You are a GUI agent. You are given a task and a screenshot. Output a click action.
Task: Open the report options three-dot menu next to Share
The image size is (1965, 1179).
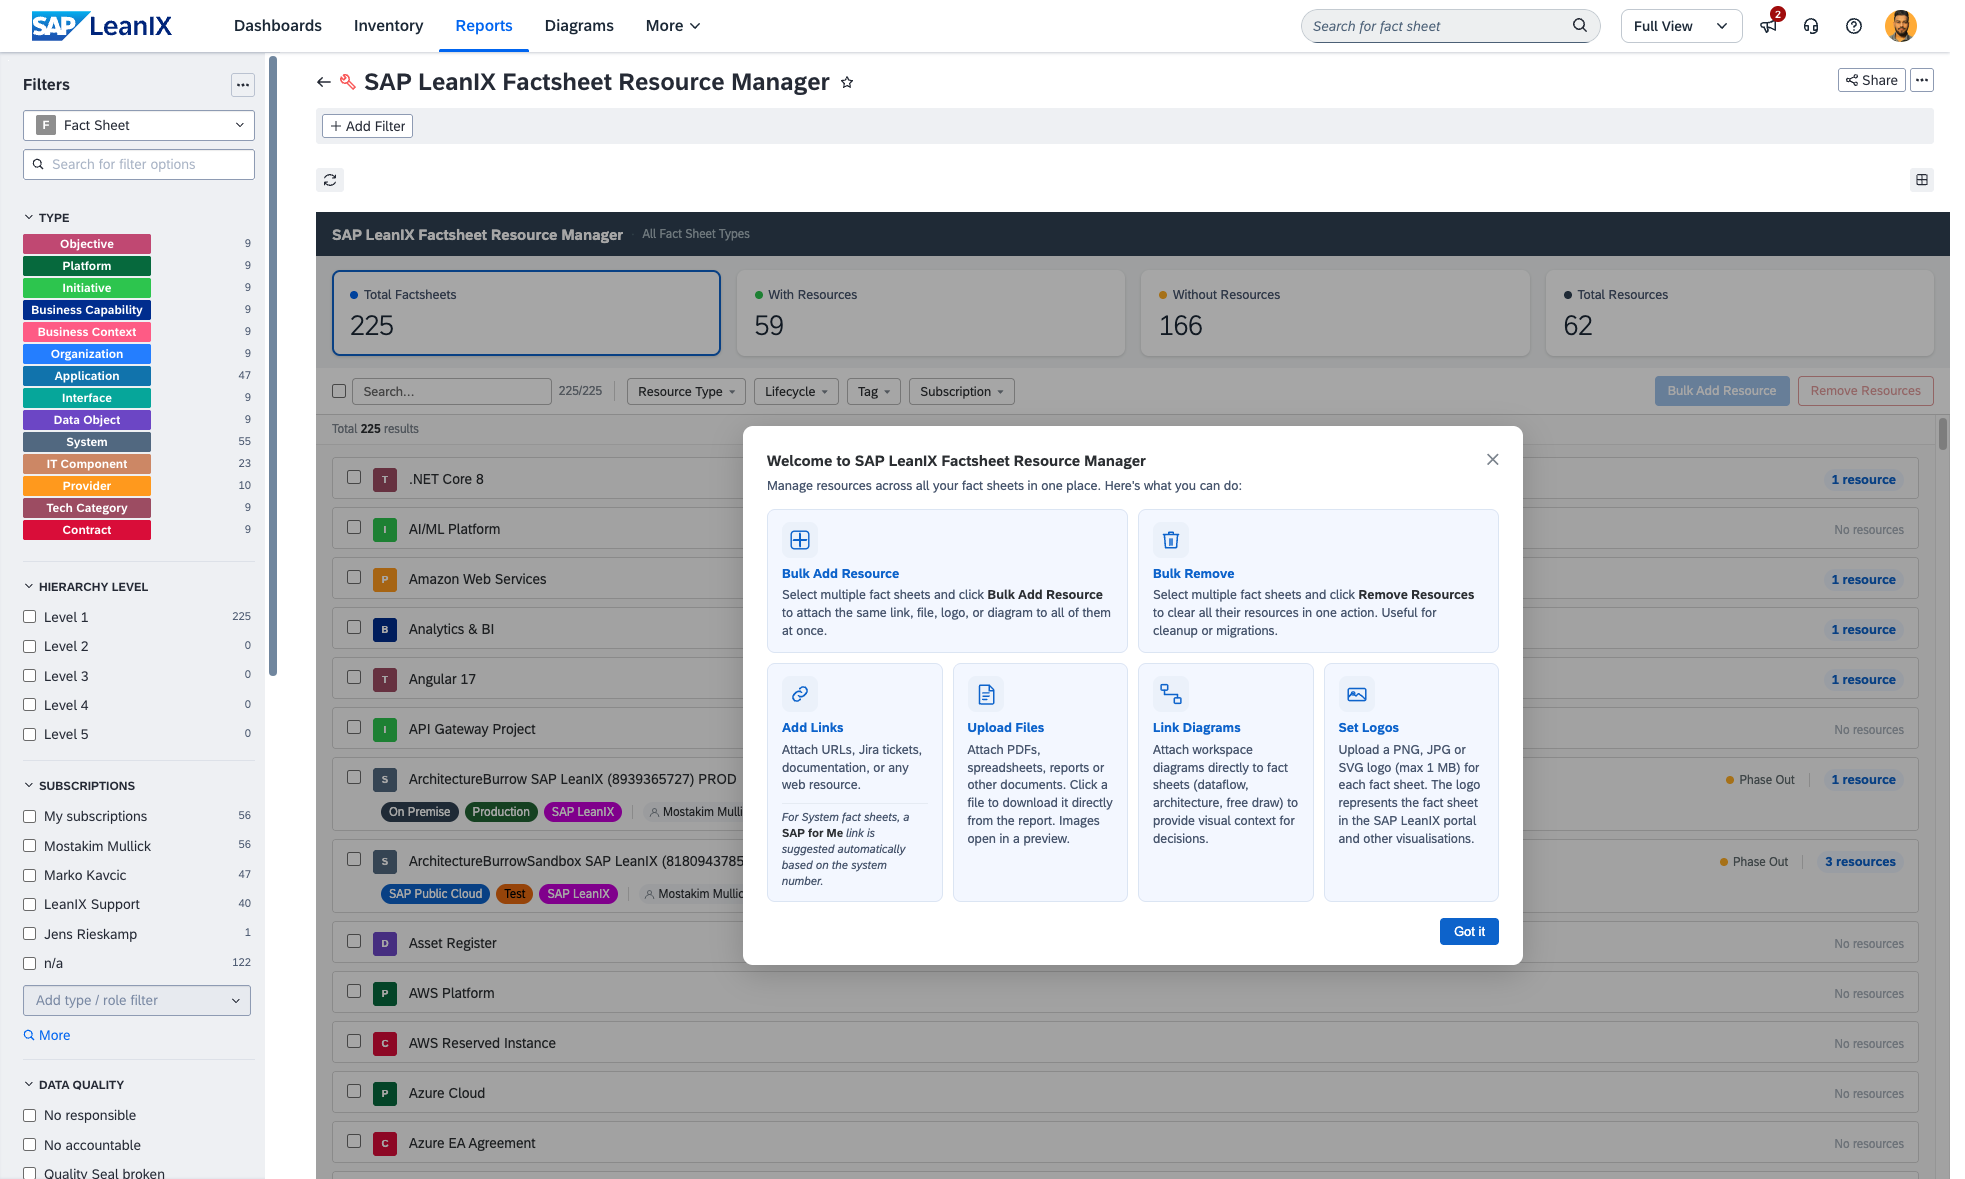1922,80
